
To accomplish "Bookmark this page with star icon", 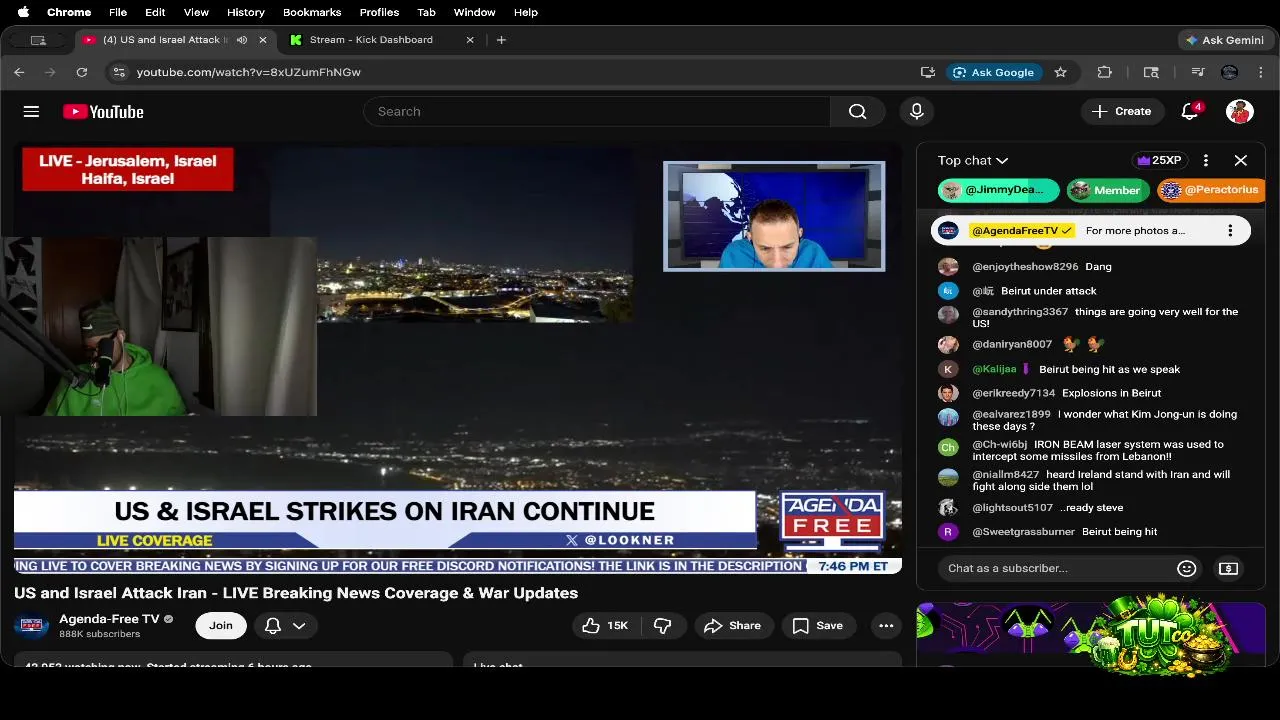I will click(x=1061, y=72).
